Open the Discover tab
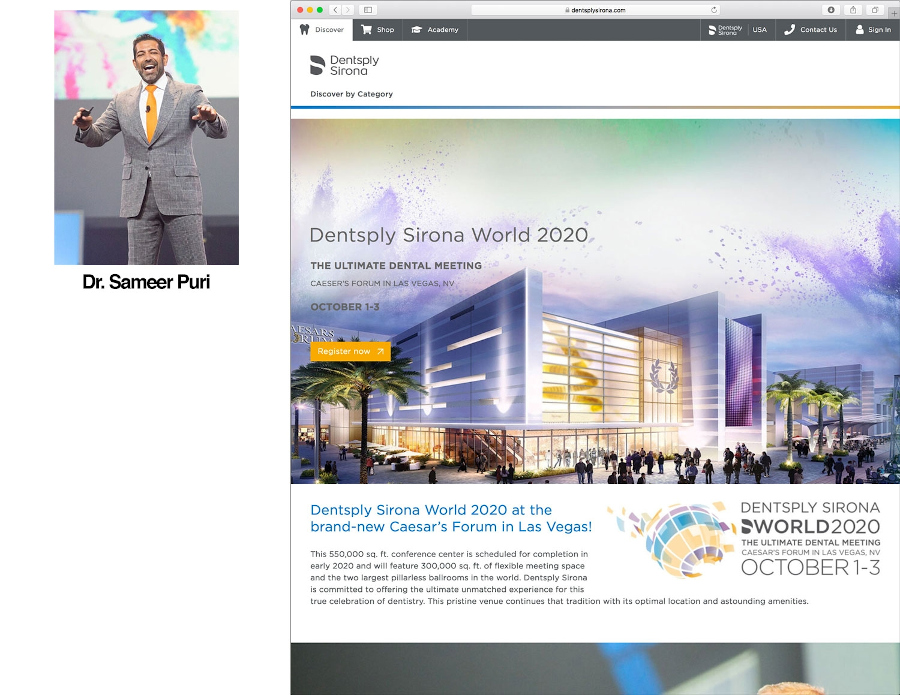The width and height of the screenshot is (900, 695). pyautogui.click(x=322, y=29)
